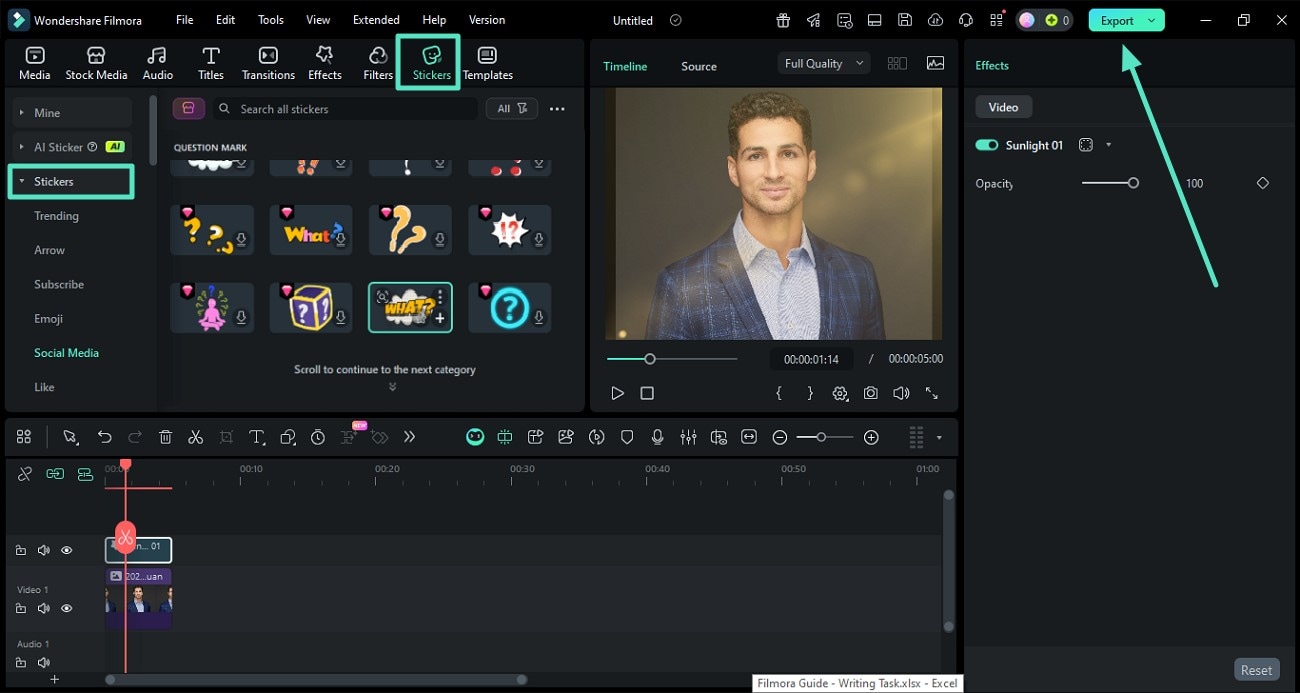Open the voiceover microphone recording tool
Screen dimensions: 1300x693
point(657,437)
